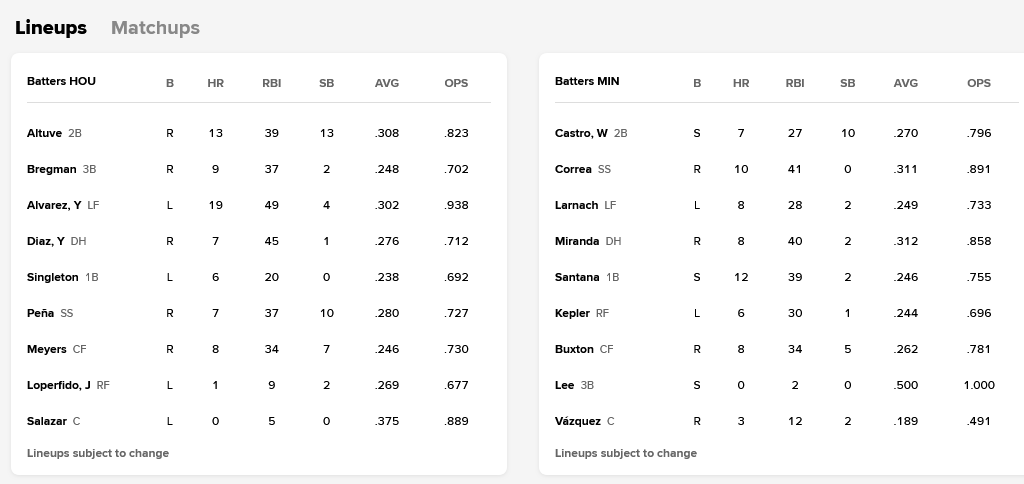The image size is (1024, 484).
Task: Select Correa in the Minnesota lineup
Action: (573, 169)
